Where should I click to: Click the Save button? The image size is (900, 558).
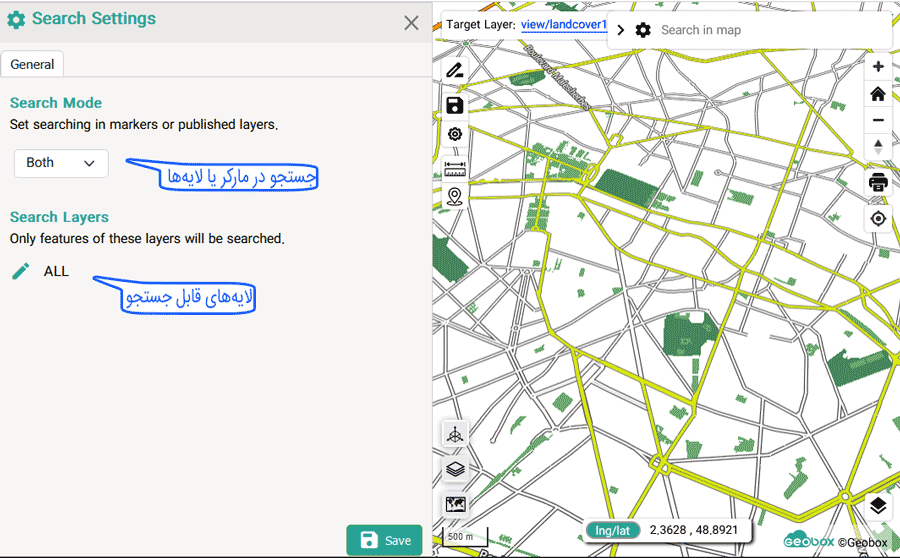[x=384, y=540]
